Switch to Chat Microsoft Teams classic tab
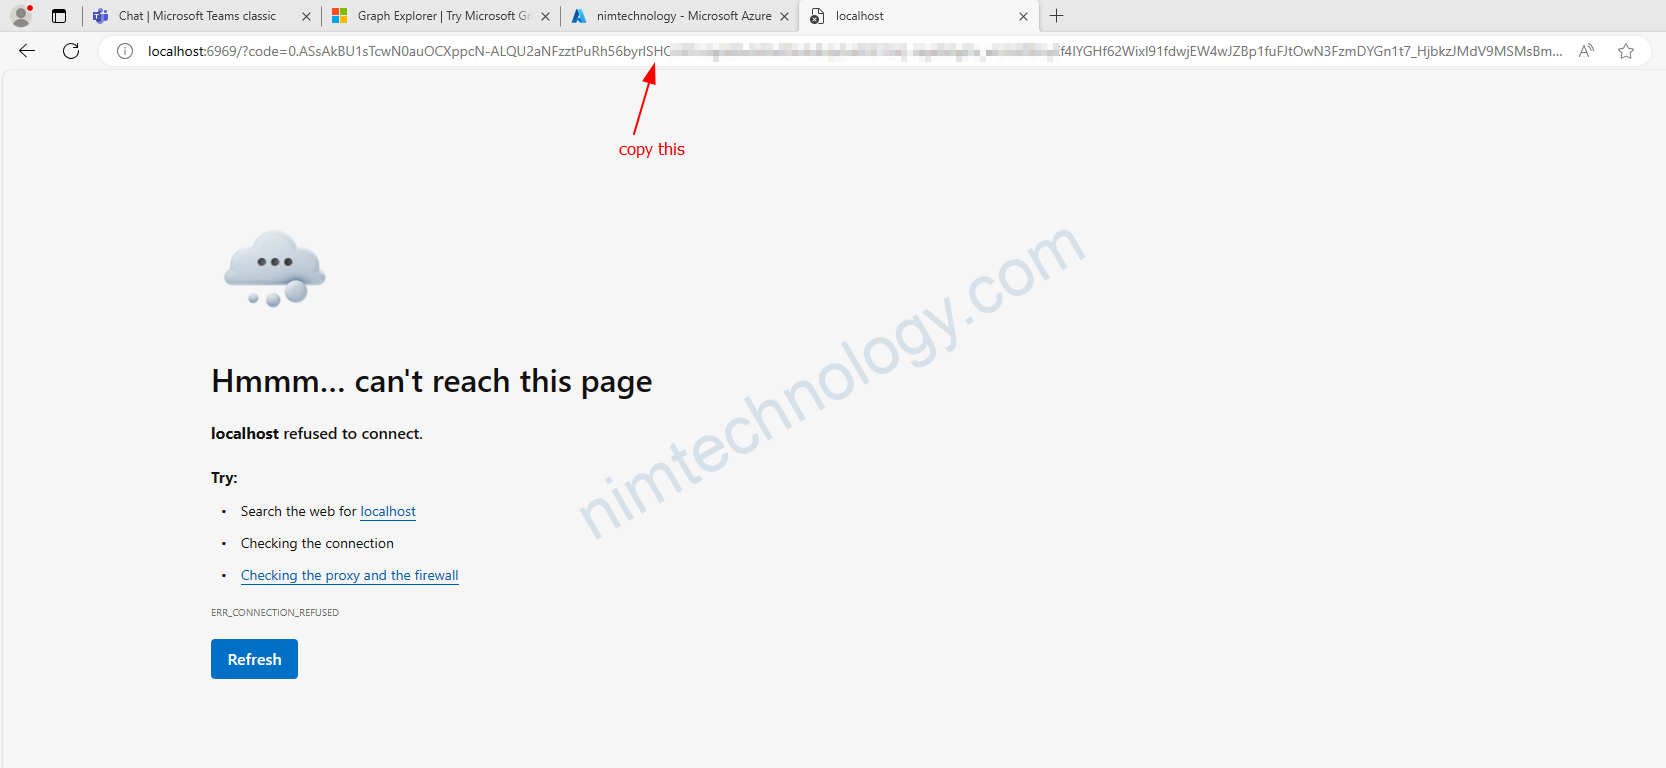The height and width of the screenshot is (768, 1666). (x=197, y=16)
